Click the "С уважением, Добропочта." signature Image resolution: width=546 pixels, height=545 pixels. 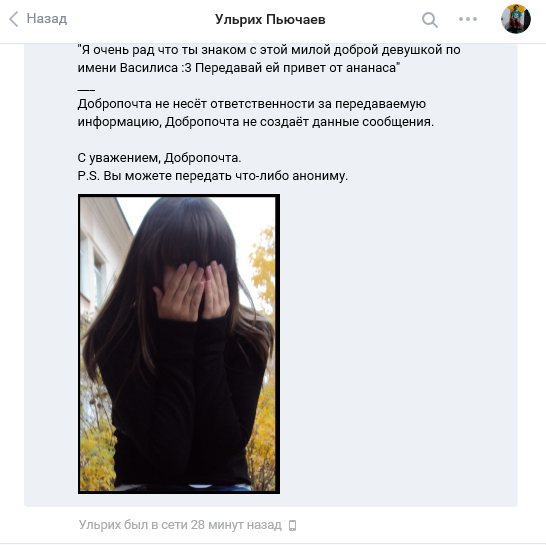pos(159,158)
